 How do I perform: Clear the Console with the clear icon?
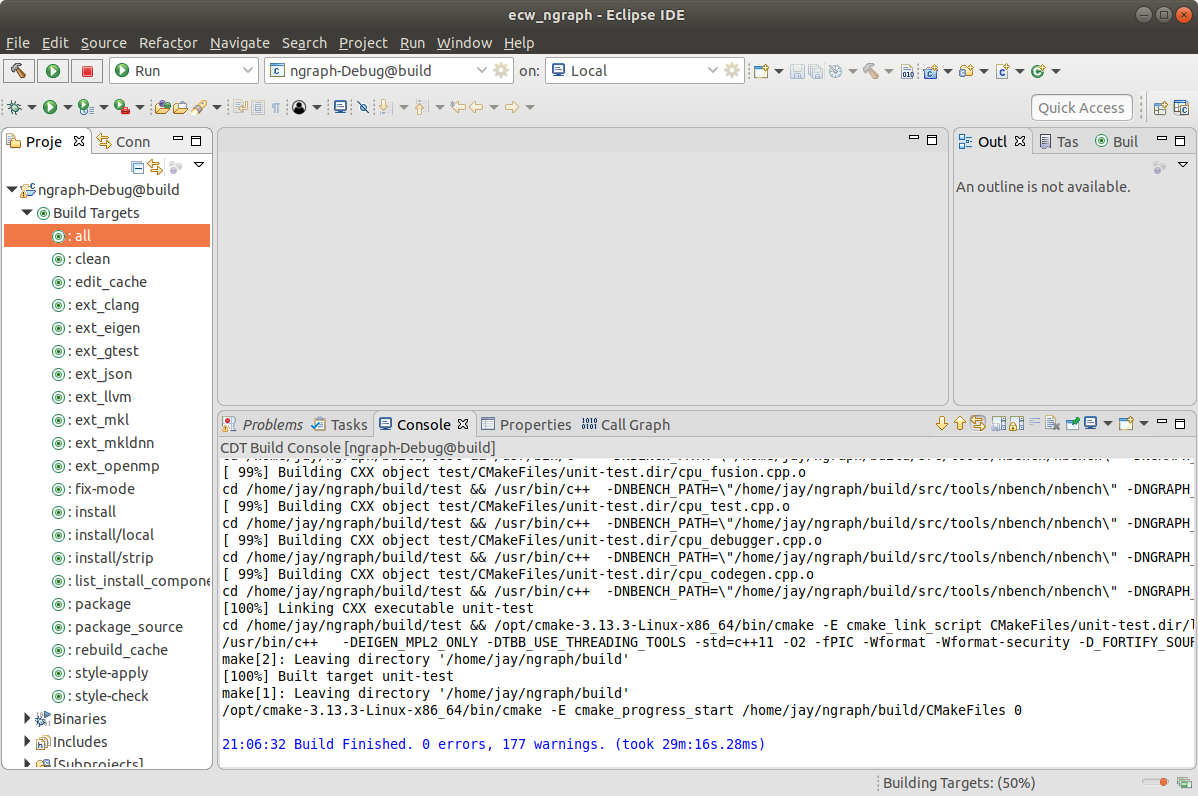[1052, 424]
